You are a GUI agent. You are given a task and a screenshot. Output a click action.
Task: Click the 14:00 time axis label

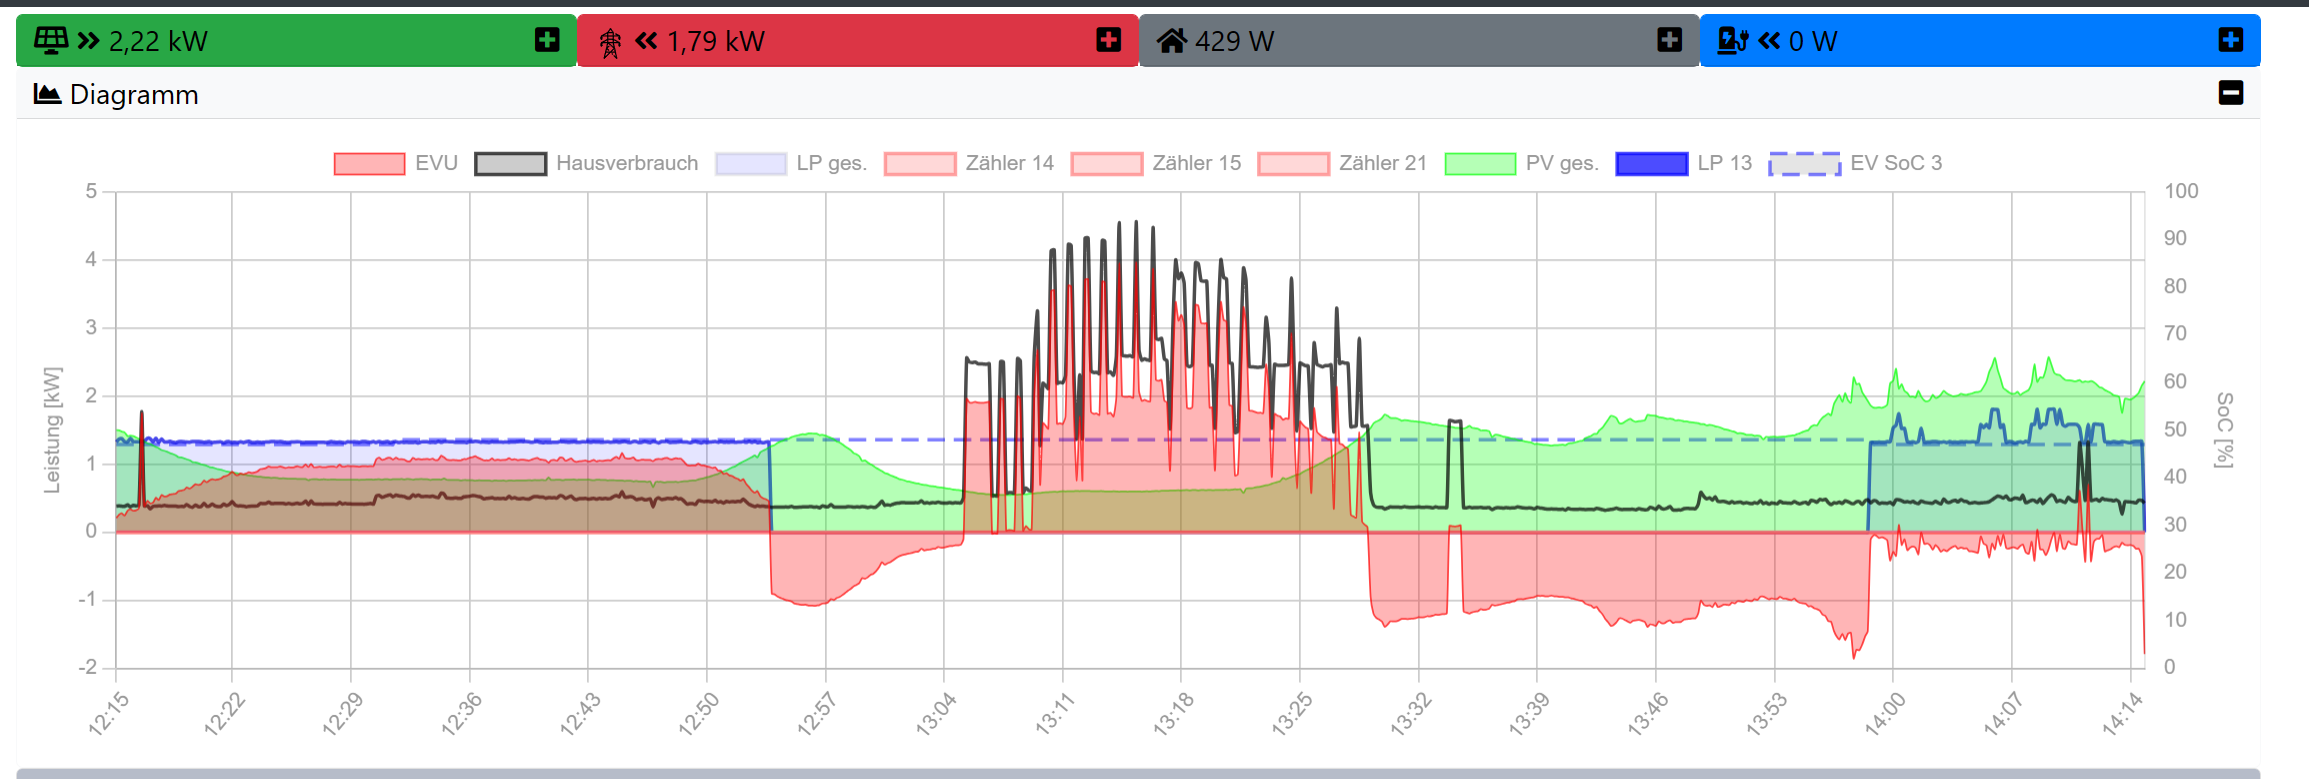(1885, 714)
